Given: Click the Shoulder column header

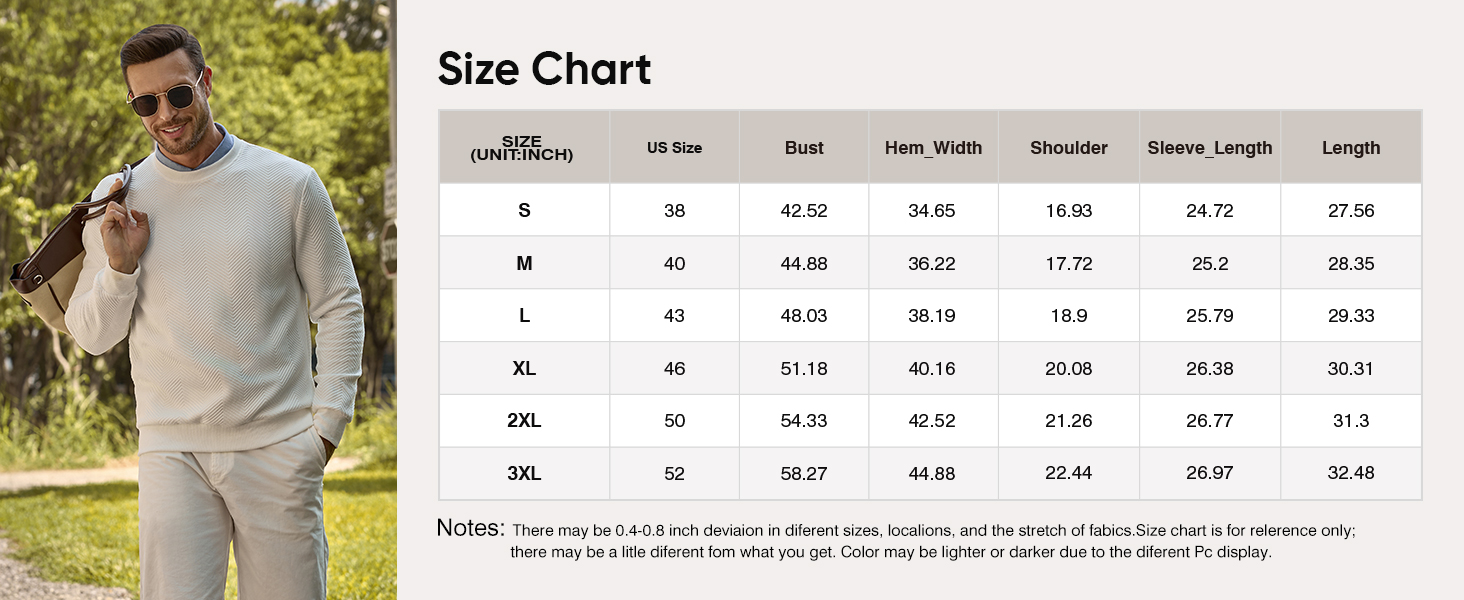Looking at the screenshot, I should point(1069,148).
